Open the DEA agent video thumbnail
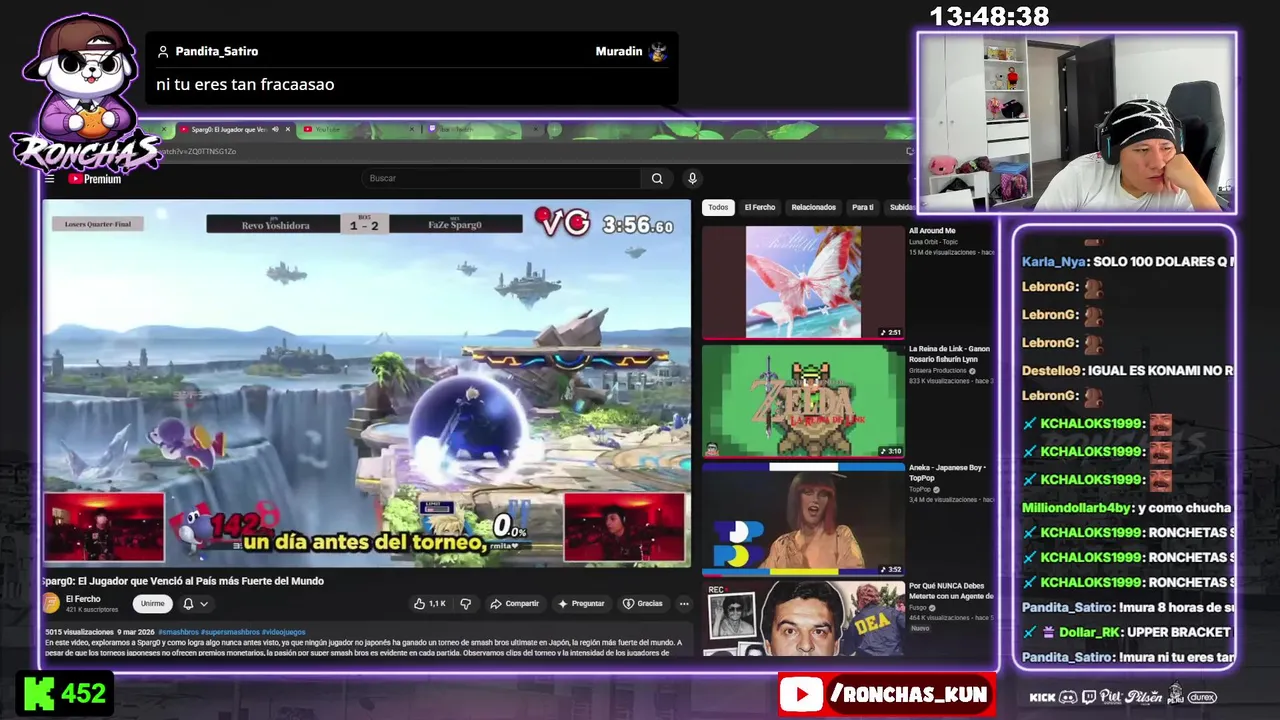 coord(803,618)
